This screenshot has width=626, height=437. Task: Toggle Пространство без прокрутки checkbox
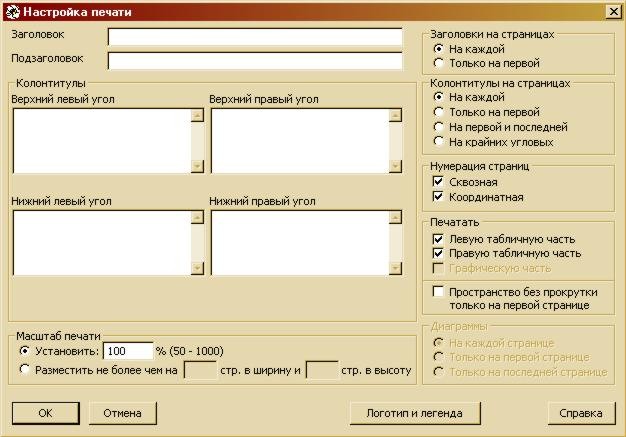[x=438, y=292]
